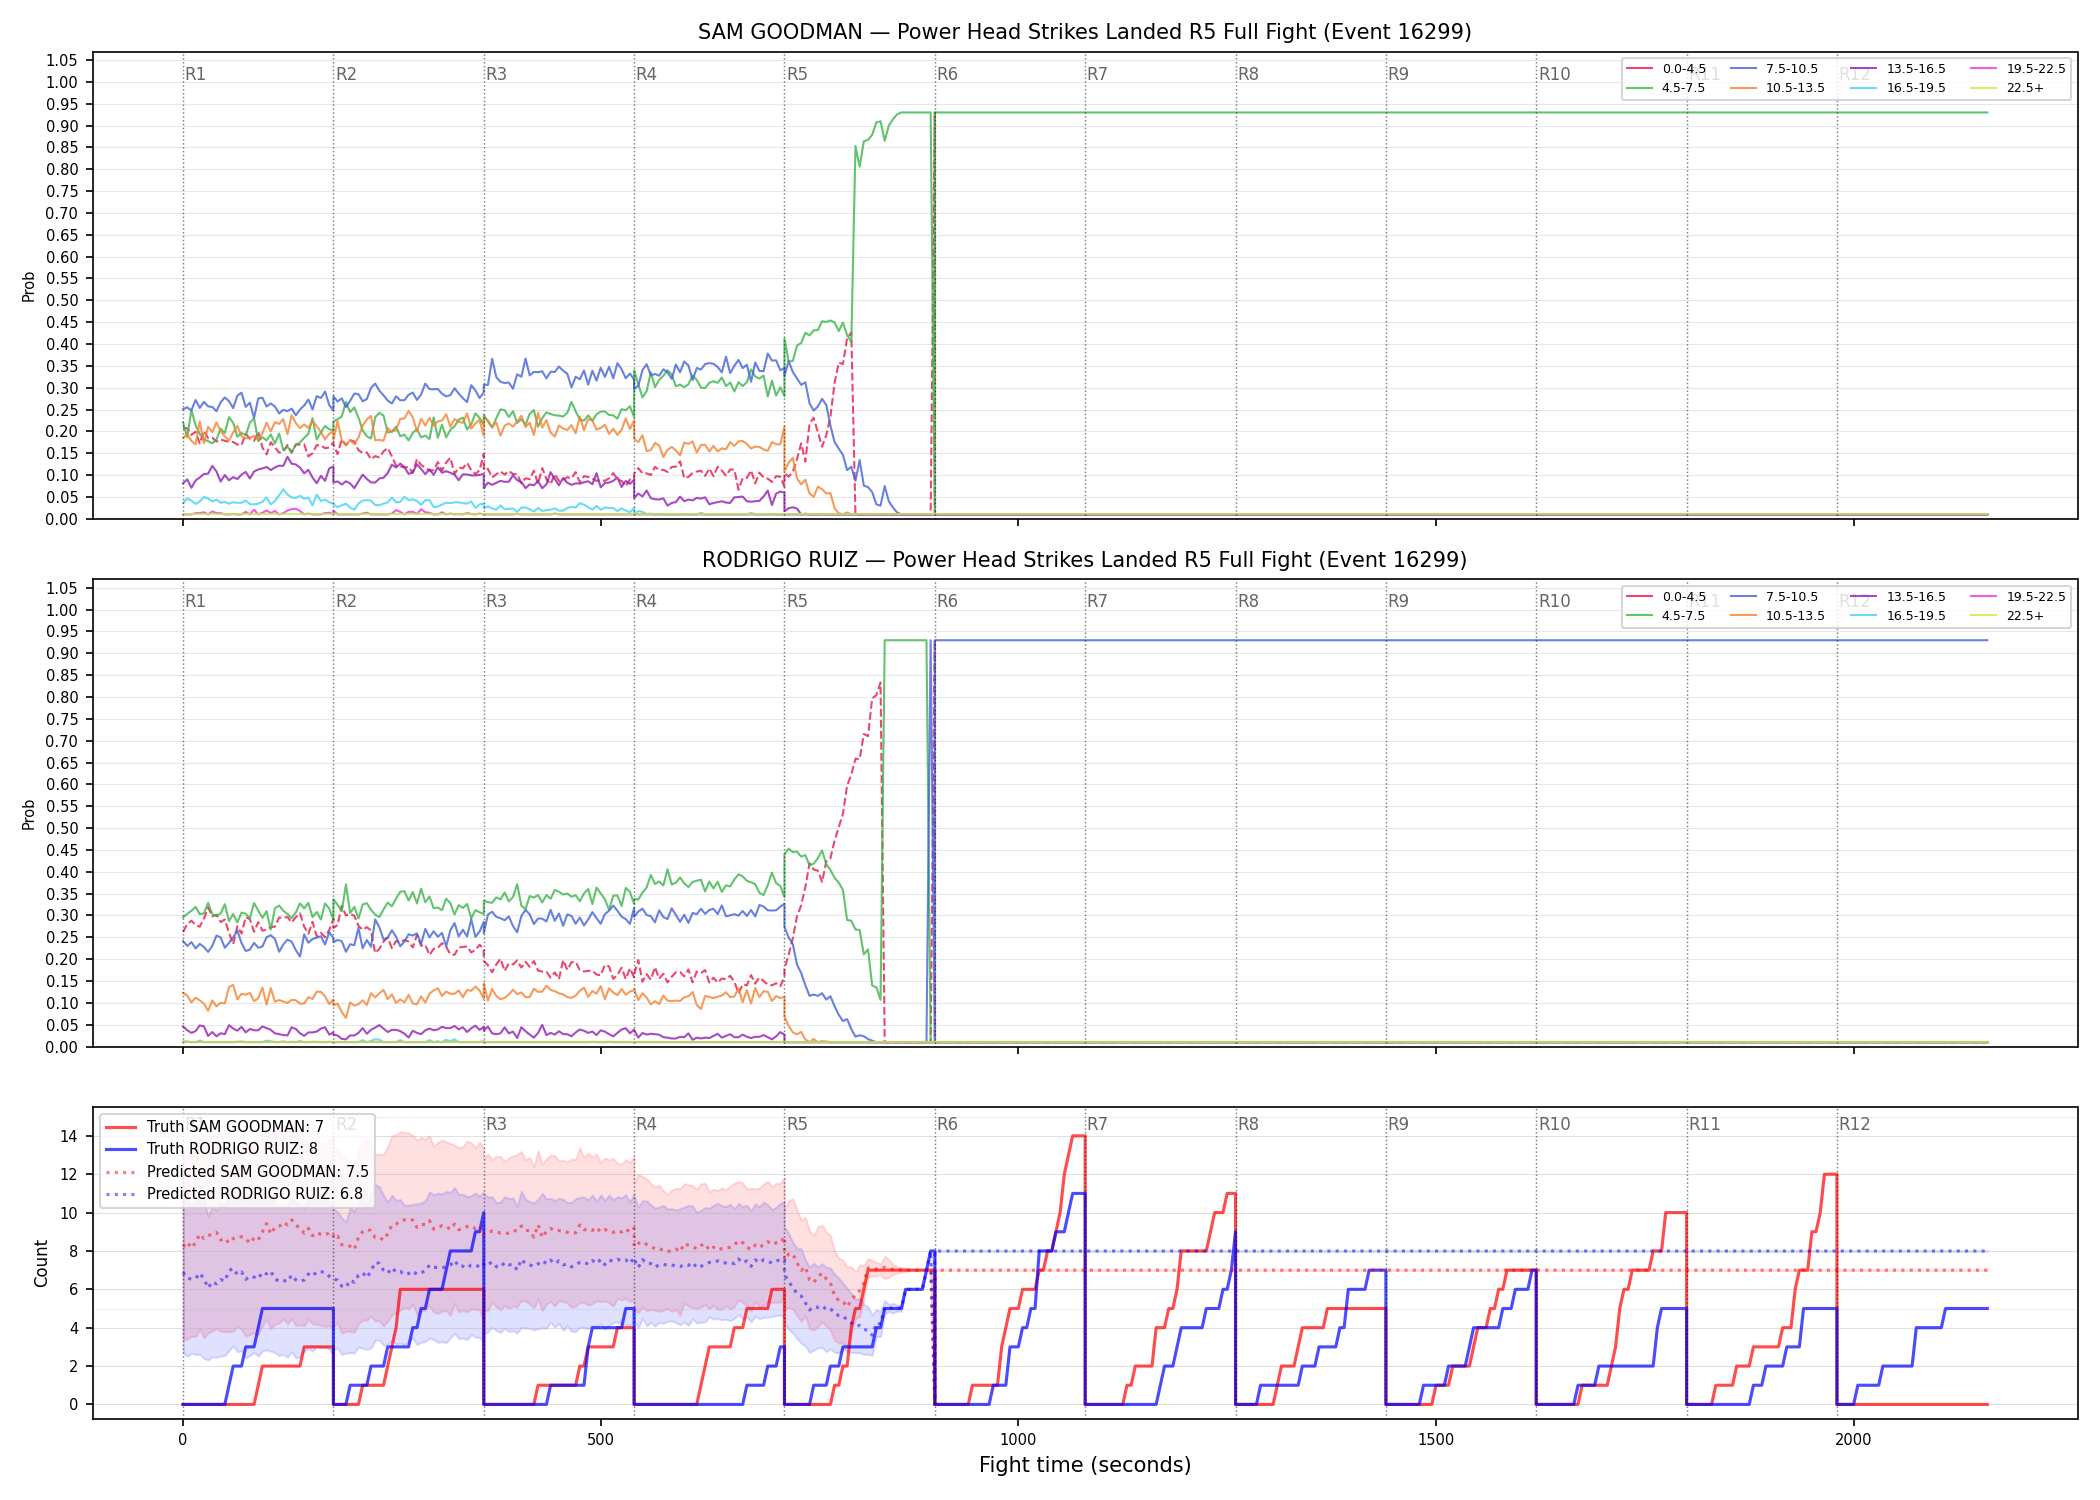Click the Fight time (seconds) axis label
The height and width of the screenshot is (1500, 2100).
tap(1085, 1465)
